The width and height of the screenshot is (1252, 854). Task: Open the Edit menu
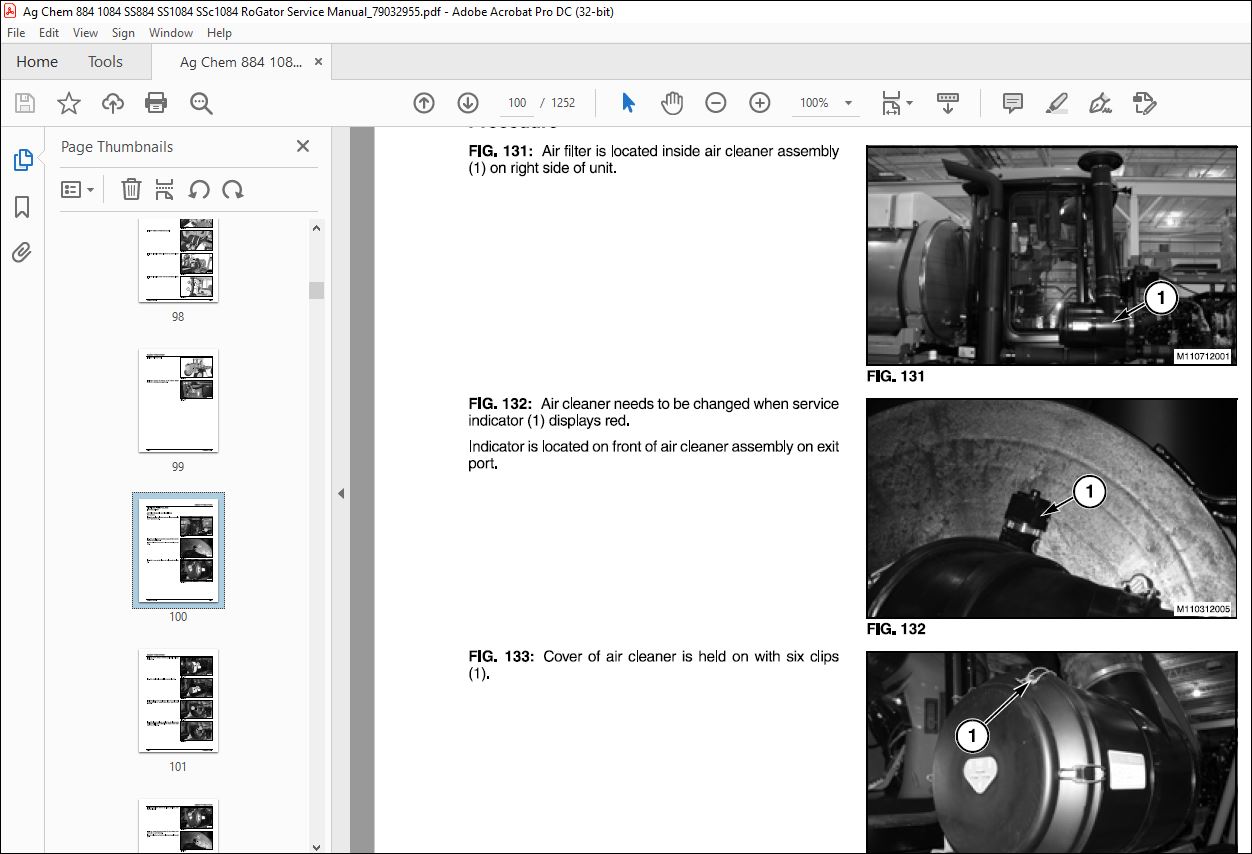pos(49,33)
